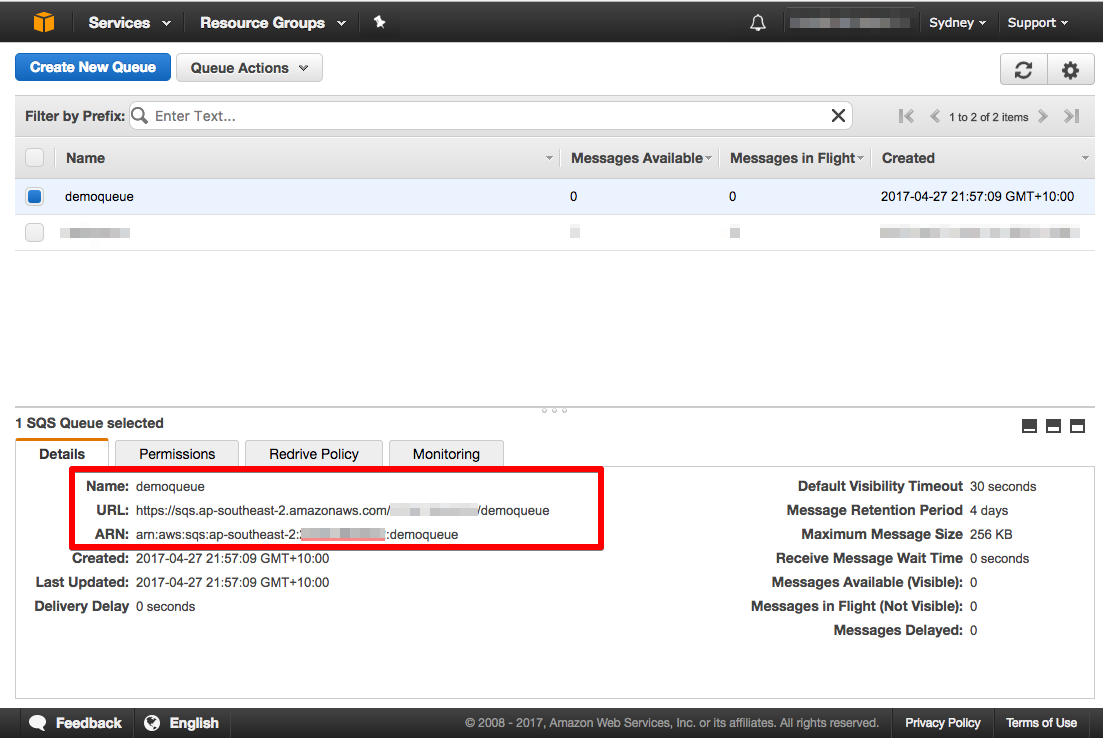Switch to the Details tab

point(62,454)
